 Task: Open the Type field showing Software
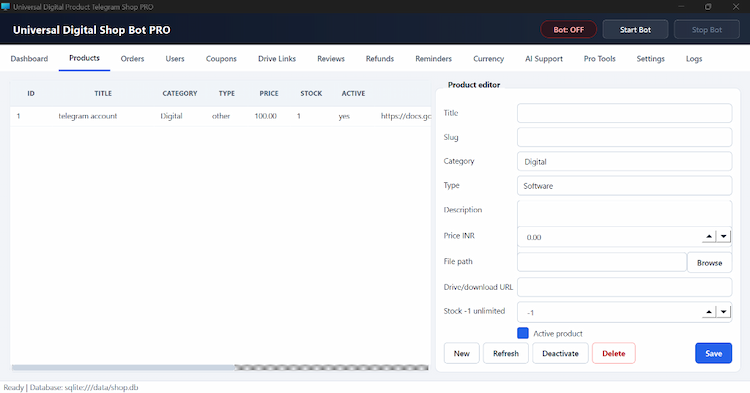624,186
